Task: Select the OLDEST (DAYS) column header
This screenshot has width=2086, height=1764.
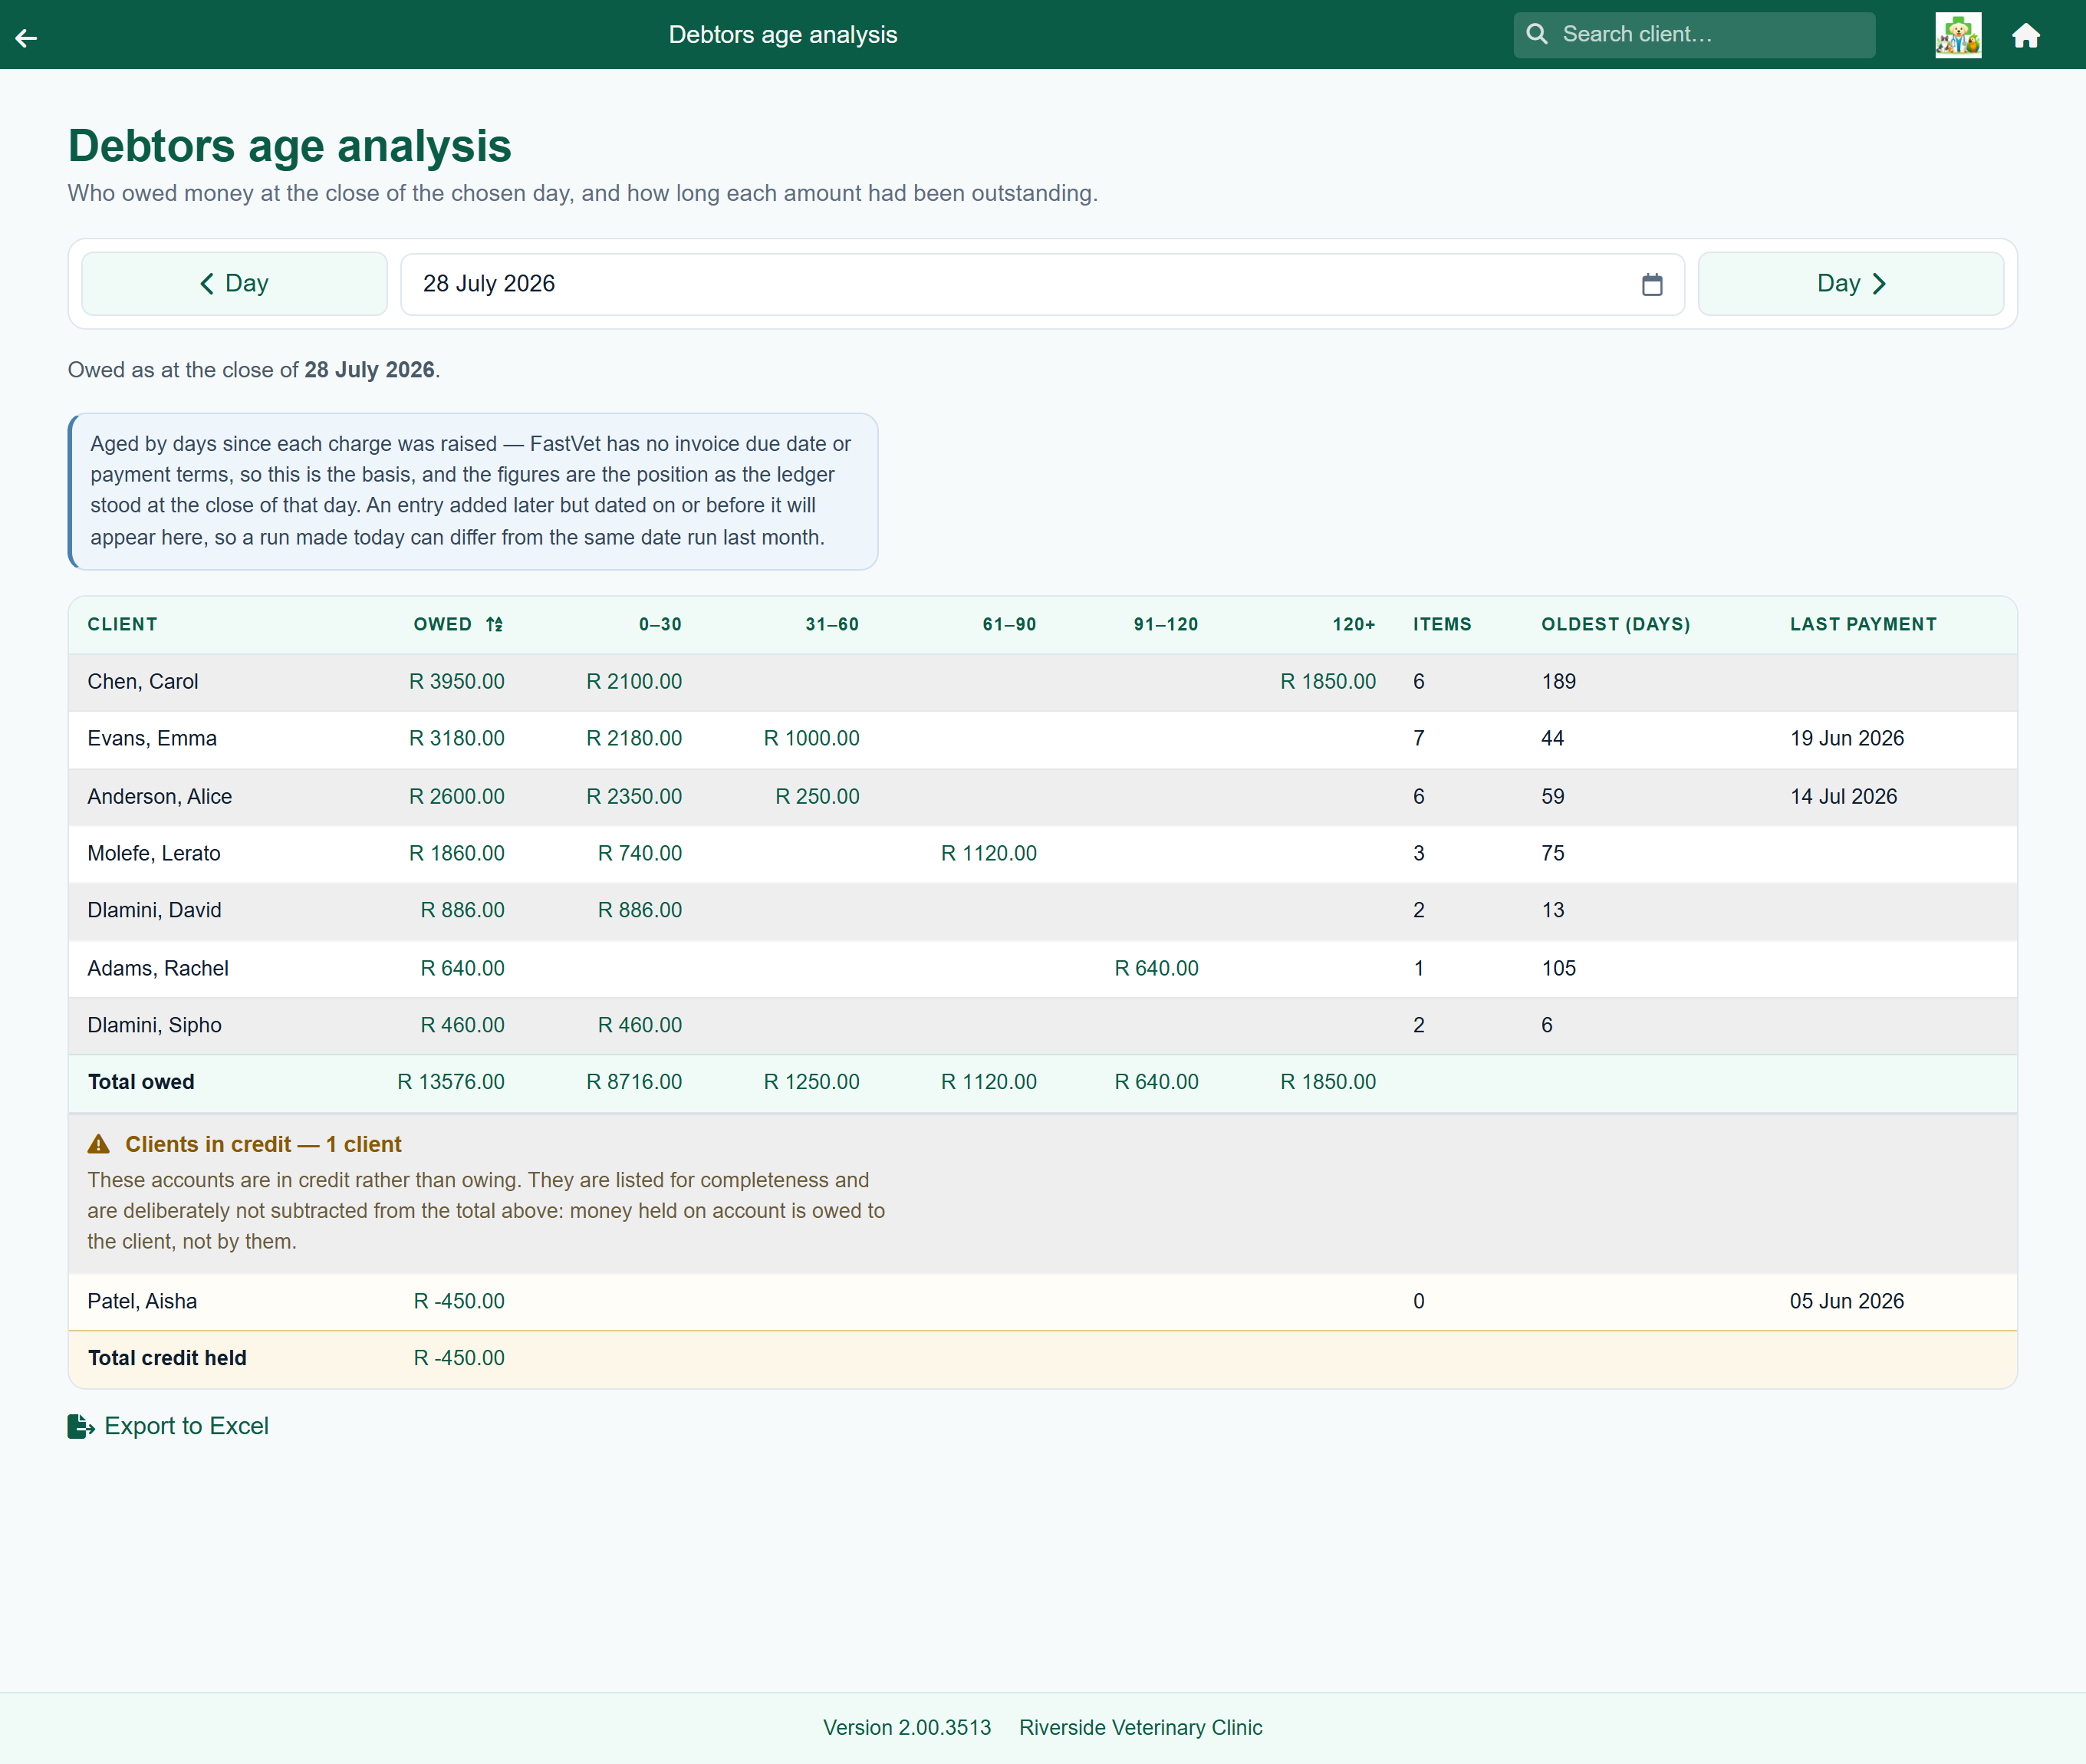Action: (x=1615, y=624)
